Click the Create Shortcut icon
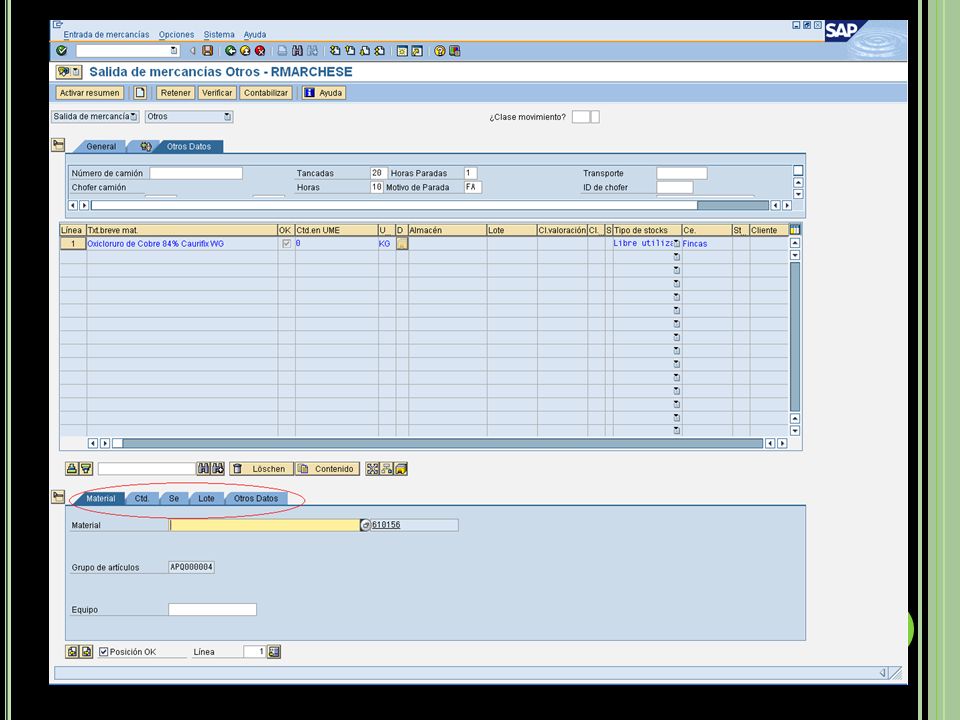960x720 pixels. pyautogui.click(x=417, y=51)
